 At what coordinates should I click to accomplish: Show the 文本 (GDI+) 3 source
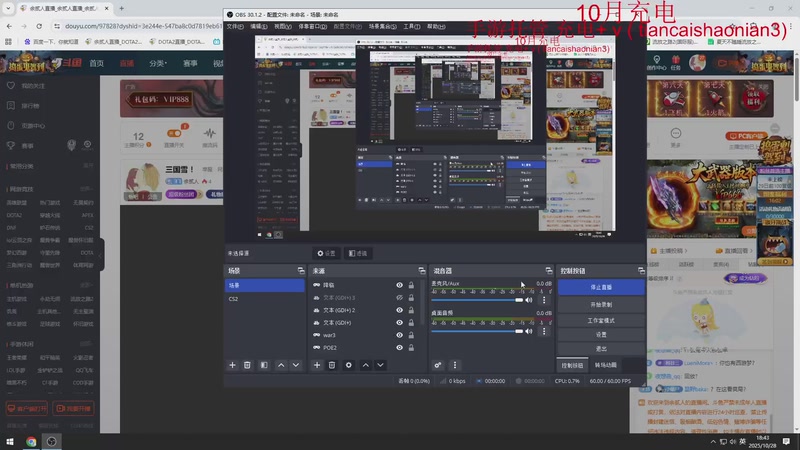point(399,297)
